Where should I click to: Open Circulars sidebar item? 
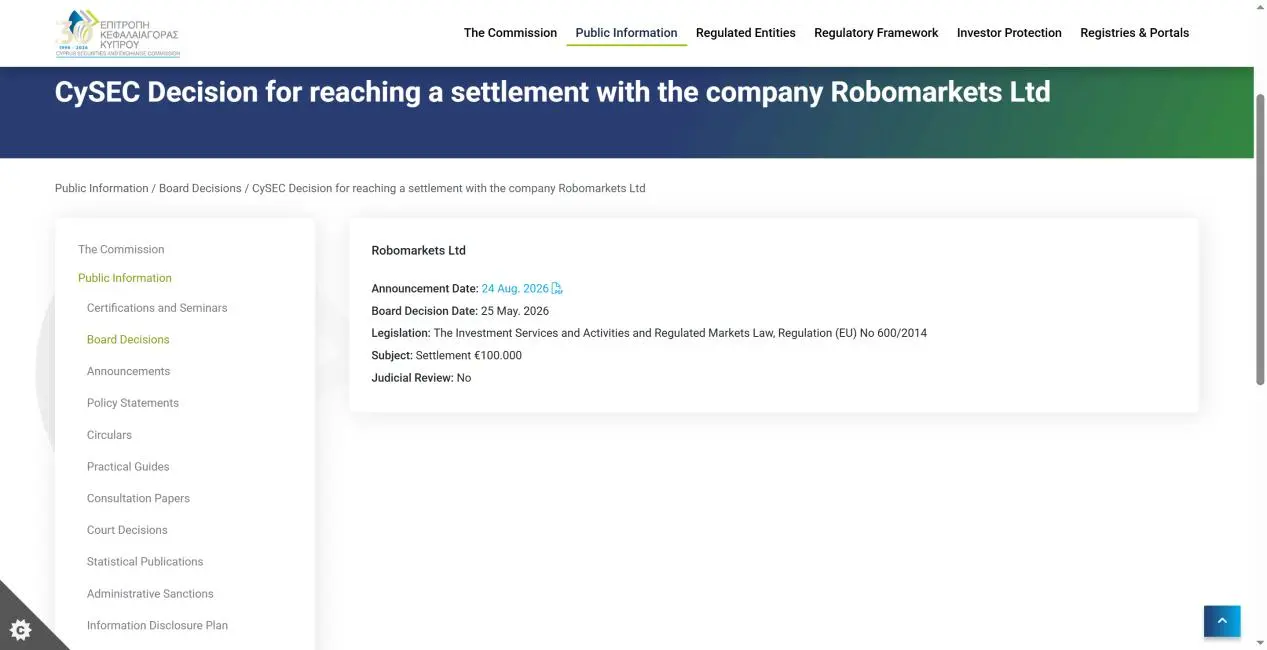pyautogui.click(x=109, y=435)
